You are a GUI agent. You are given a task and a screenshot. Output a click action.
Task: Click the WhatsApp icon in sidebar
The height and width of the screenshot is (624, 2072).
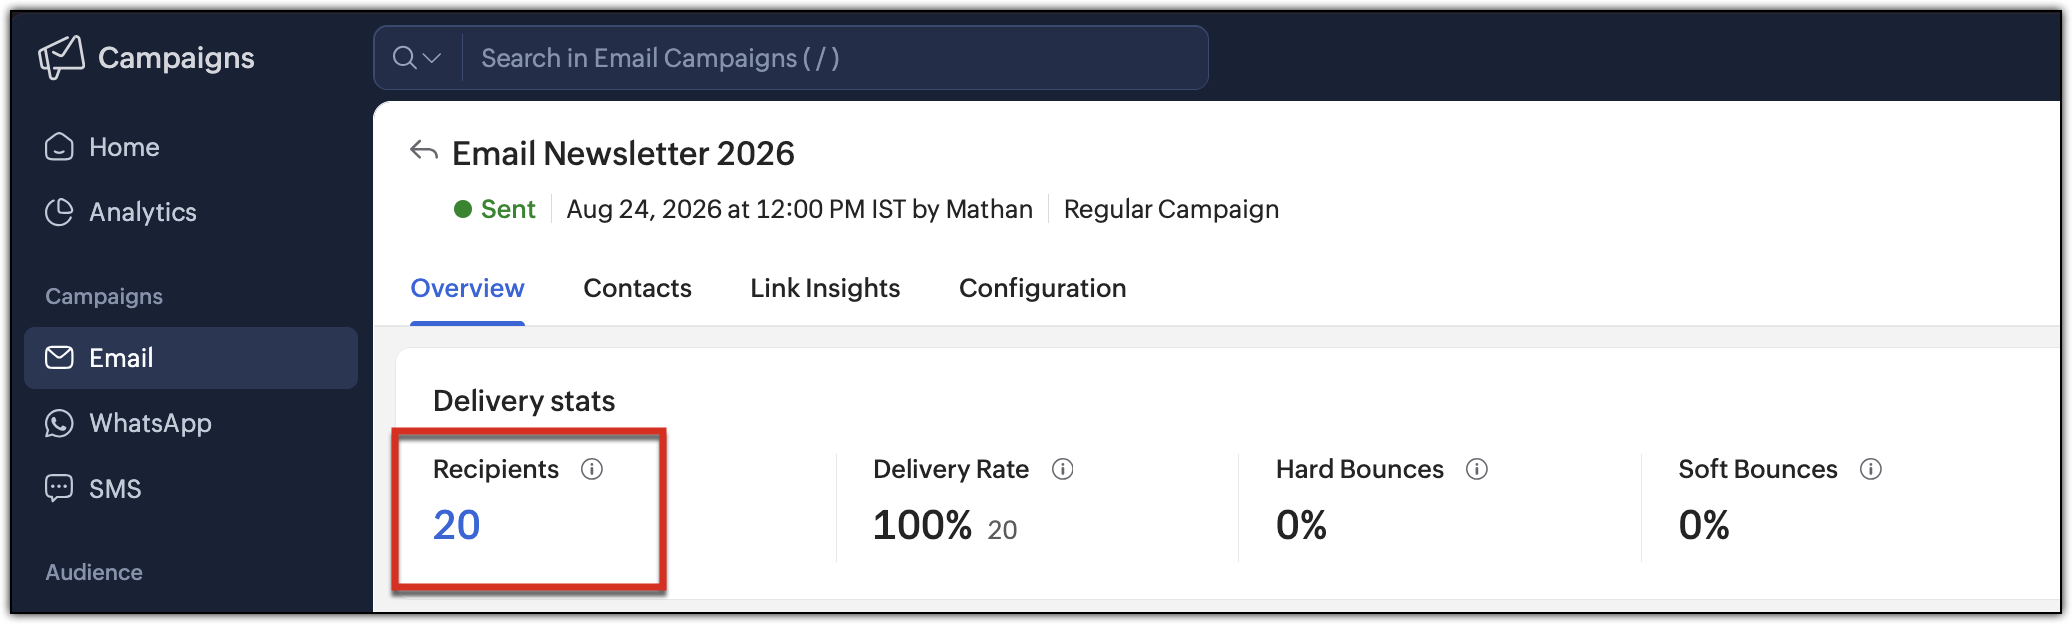pyautogui.click(x=59, y=423)
